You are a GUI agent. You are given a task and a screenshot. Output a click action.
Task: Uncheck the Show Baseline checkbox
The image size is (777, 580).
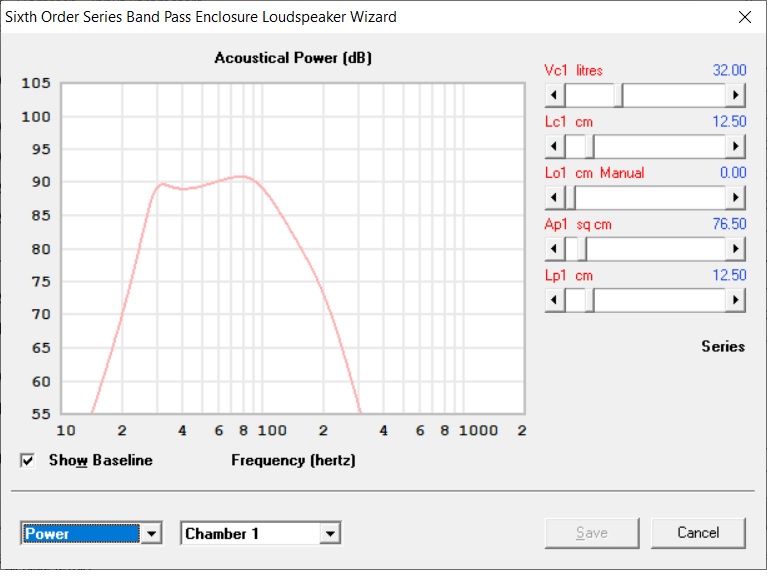[x=28, y=461]
